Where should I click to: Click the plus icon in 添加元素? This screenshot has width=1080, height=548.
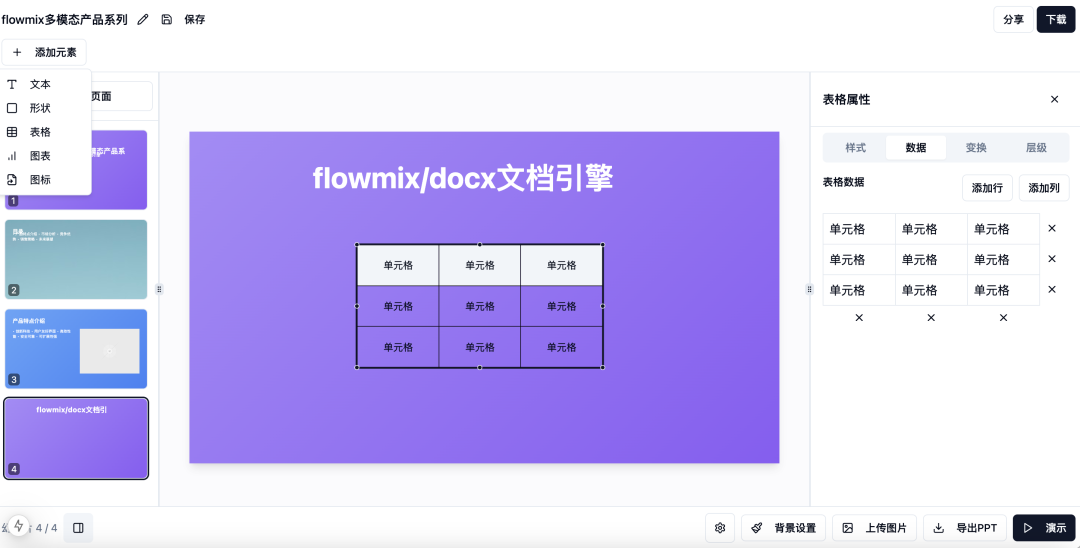tap(17, 52)
